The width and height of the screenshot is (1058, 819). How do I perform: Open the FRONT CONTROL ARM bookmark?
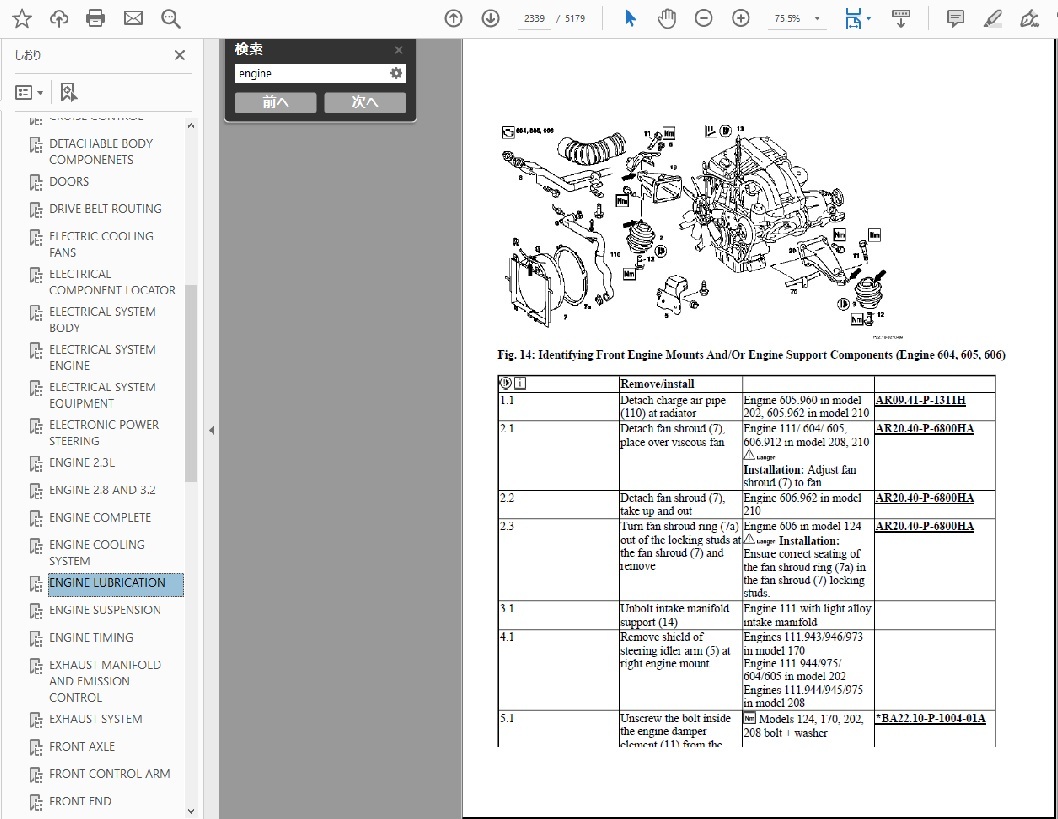click(x=109, y=774)
